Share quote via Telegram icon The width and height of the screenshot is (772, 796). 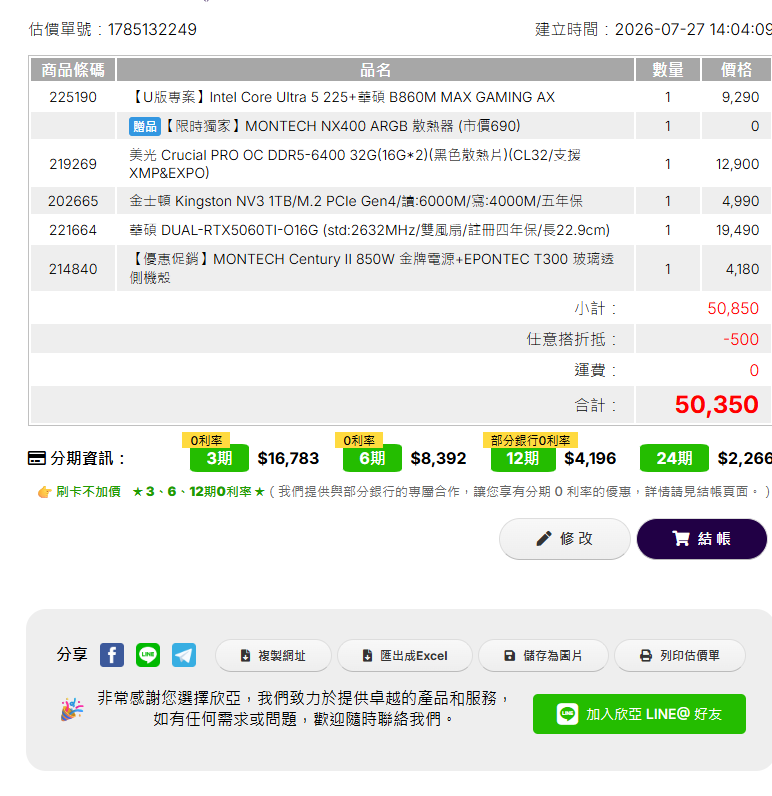coord(184,655)
